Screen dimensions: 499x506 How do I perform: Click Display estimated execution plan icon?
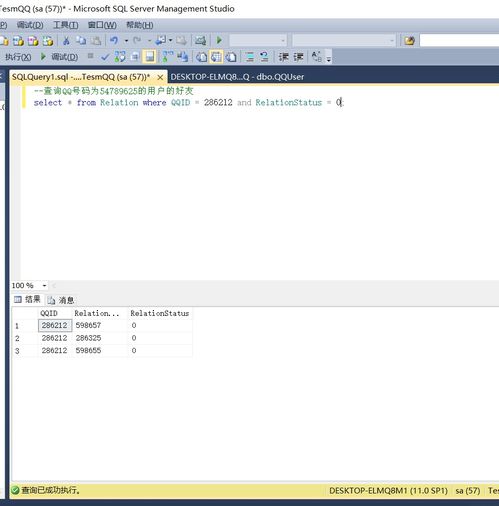(120, 57)
